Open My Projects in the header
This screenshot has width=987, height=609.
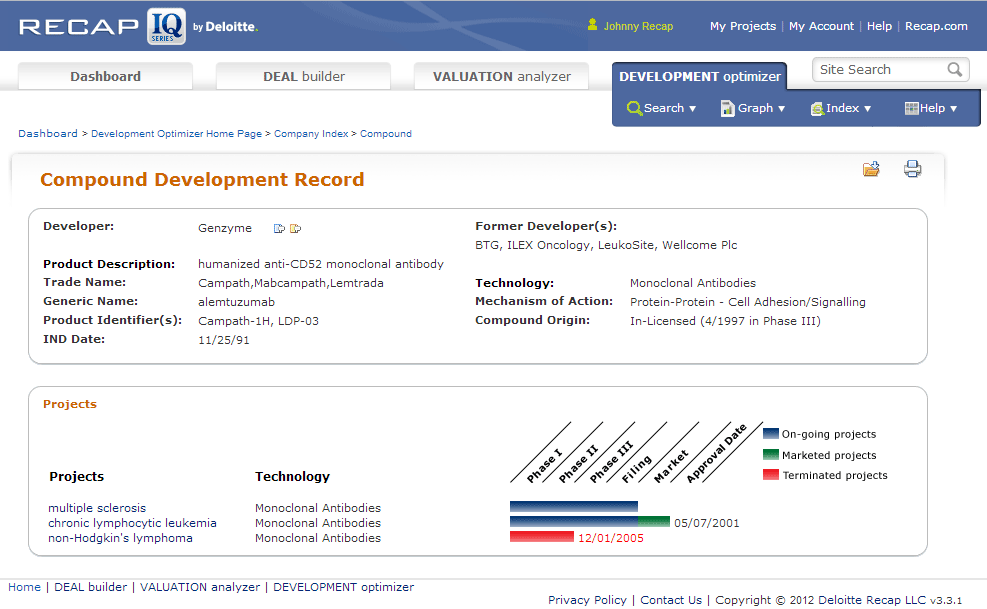pyautogui.click(x=742, y=26)
